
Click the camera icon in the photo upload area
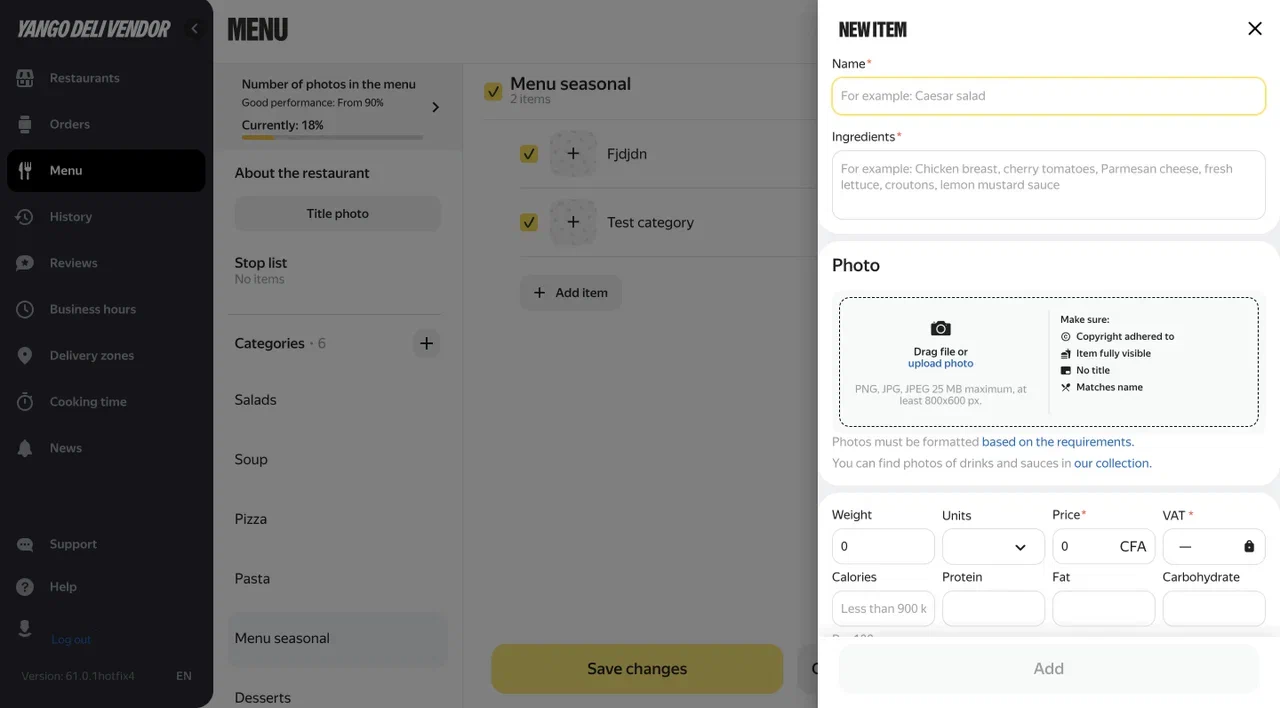(940, 328)
